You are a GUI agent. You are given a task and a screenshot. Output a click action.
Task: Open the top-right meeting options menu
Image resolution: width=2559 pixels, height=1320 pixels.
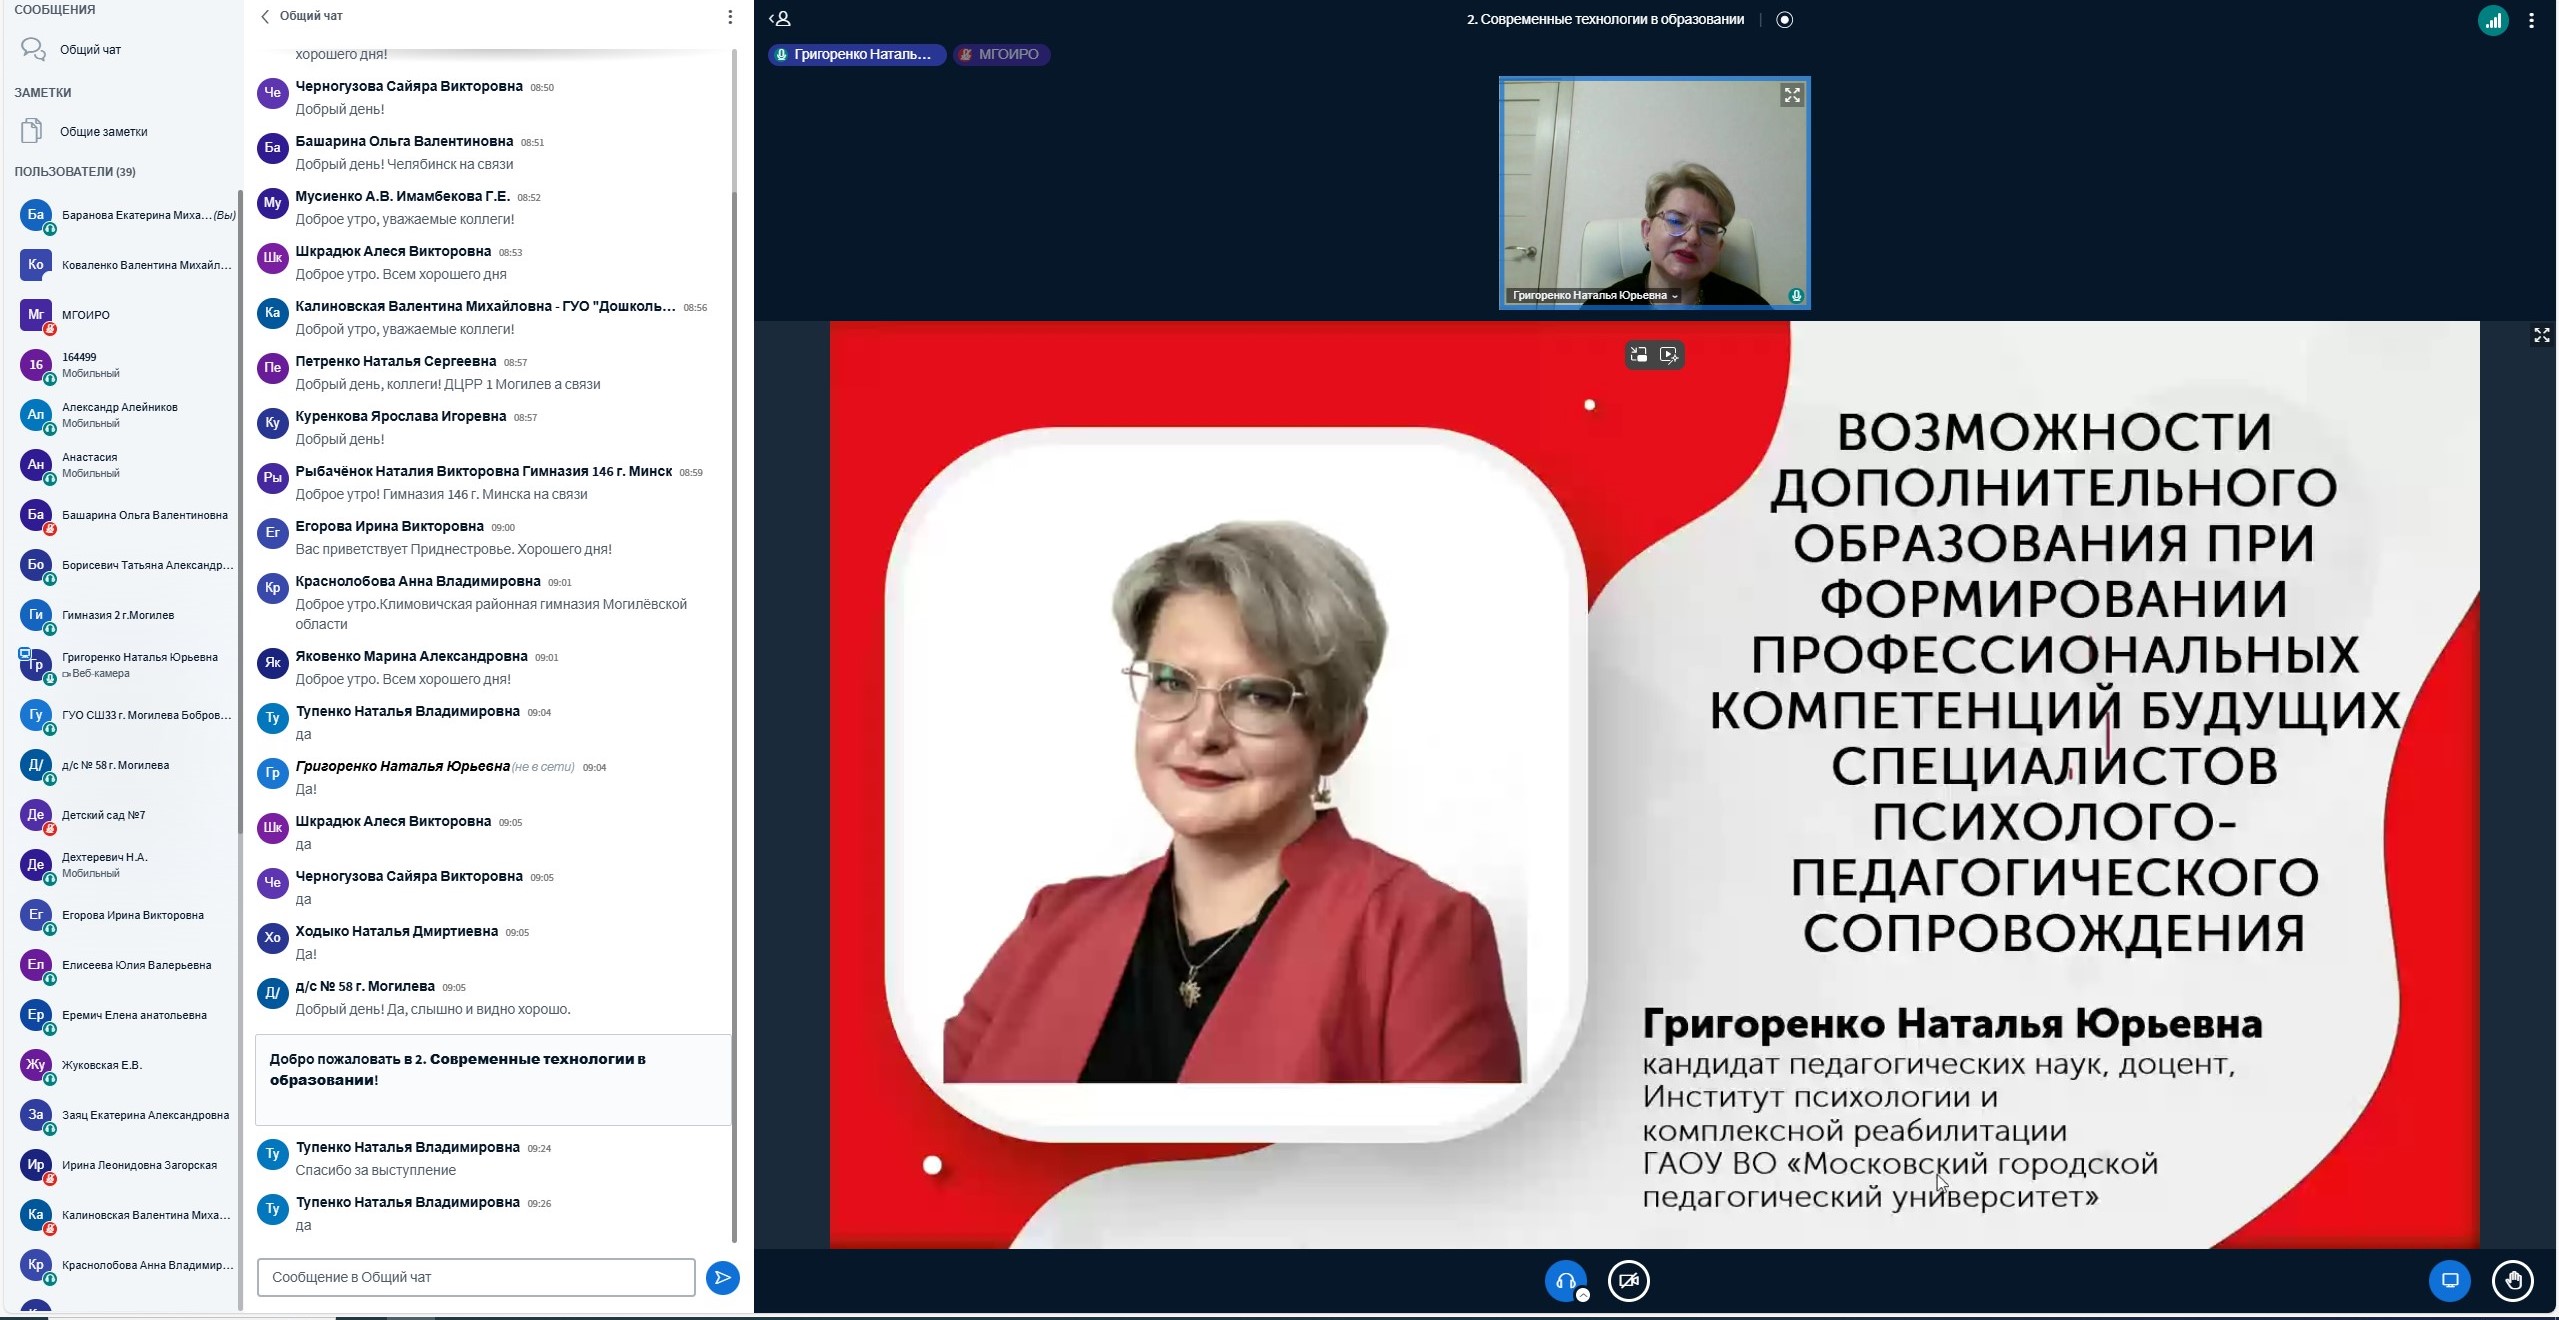pos(2531,20)
